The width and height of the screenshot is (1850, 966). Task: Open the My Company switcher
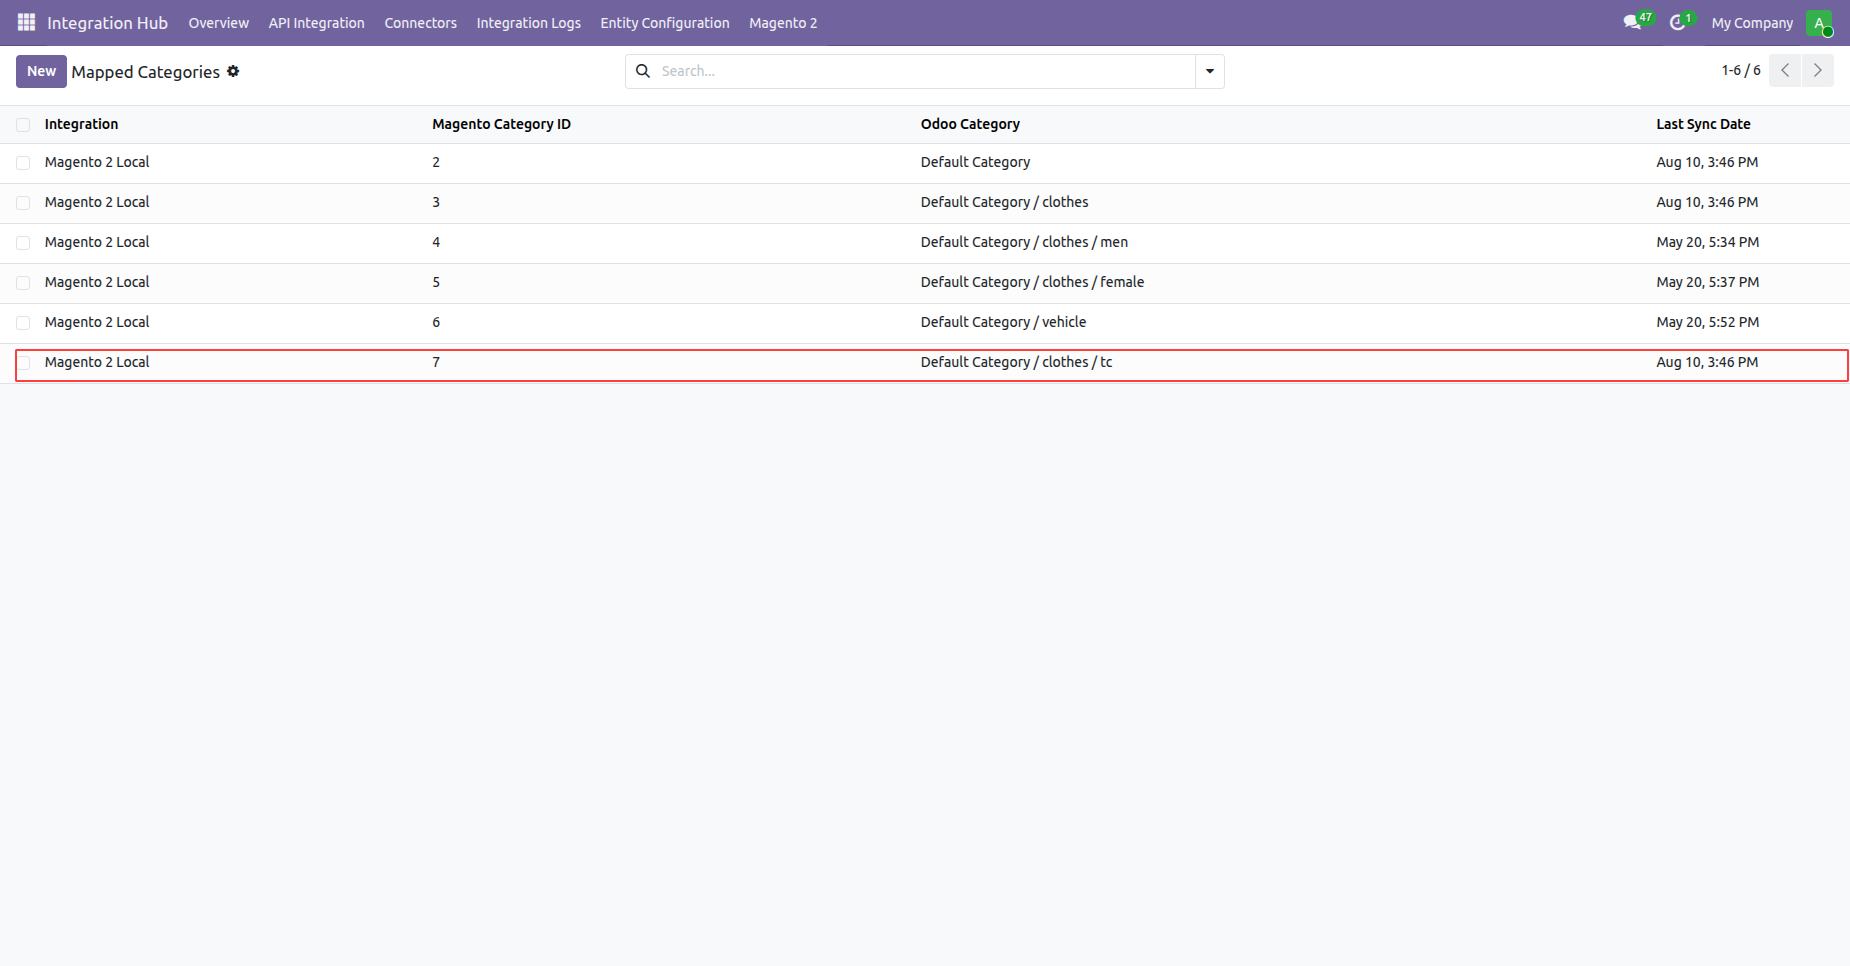(1752, 23)
